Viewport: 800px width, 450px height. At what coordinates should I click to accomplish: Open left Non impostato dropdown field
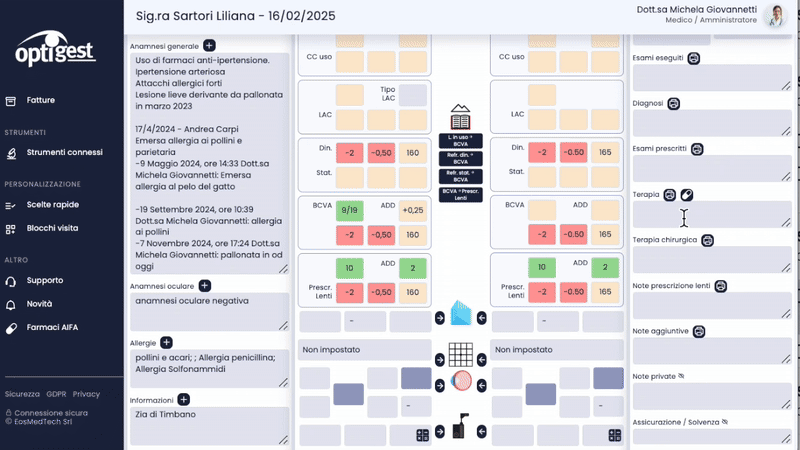(x=364, y=349)
